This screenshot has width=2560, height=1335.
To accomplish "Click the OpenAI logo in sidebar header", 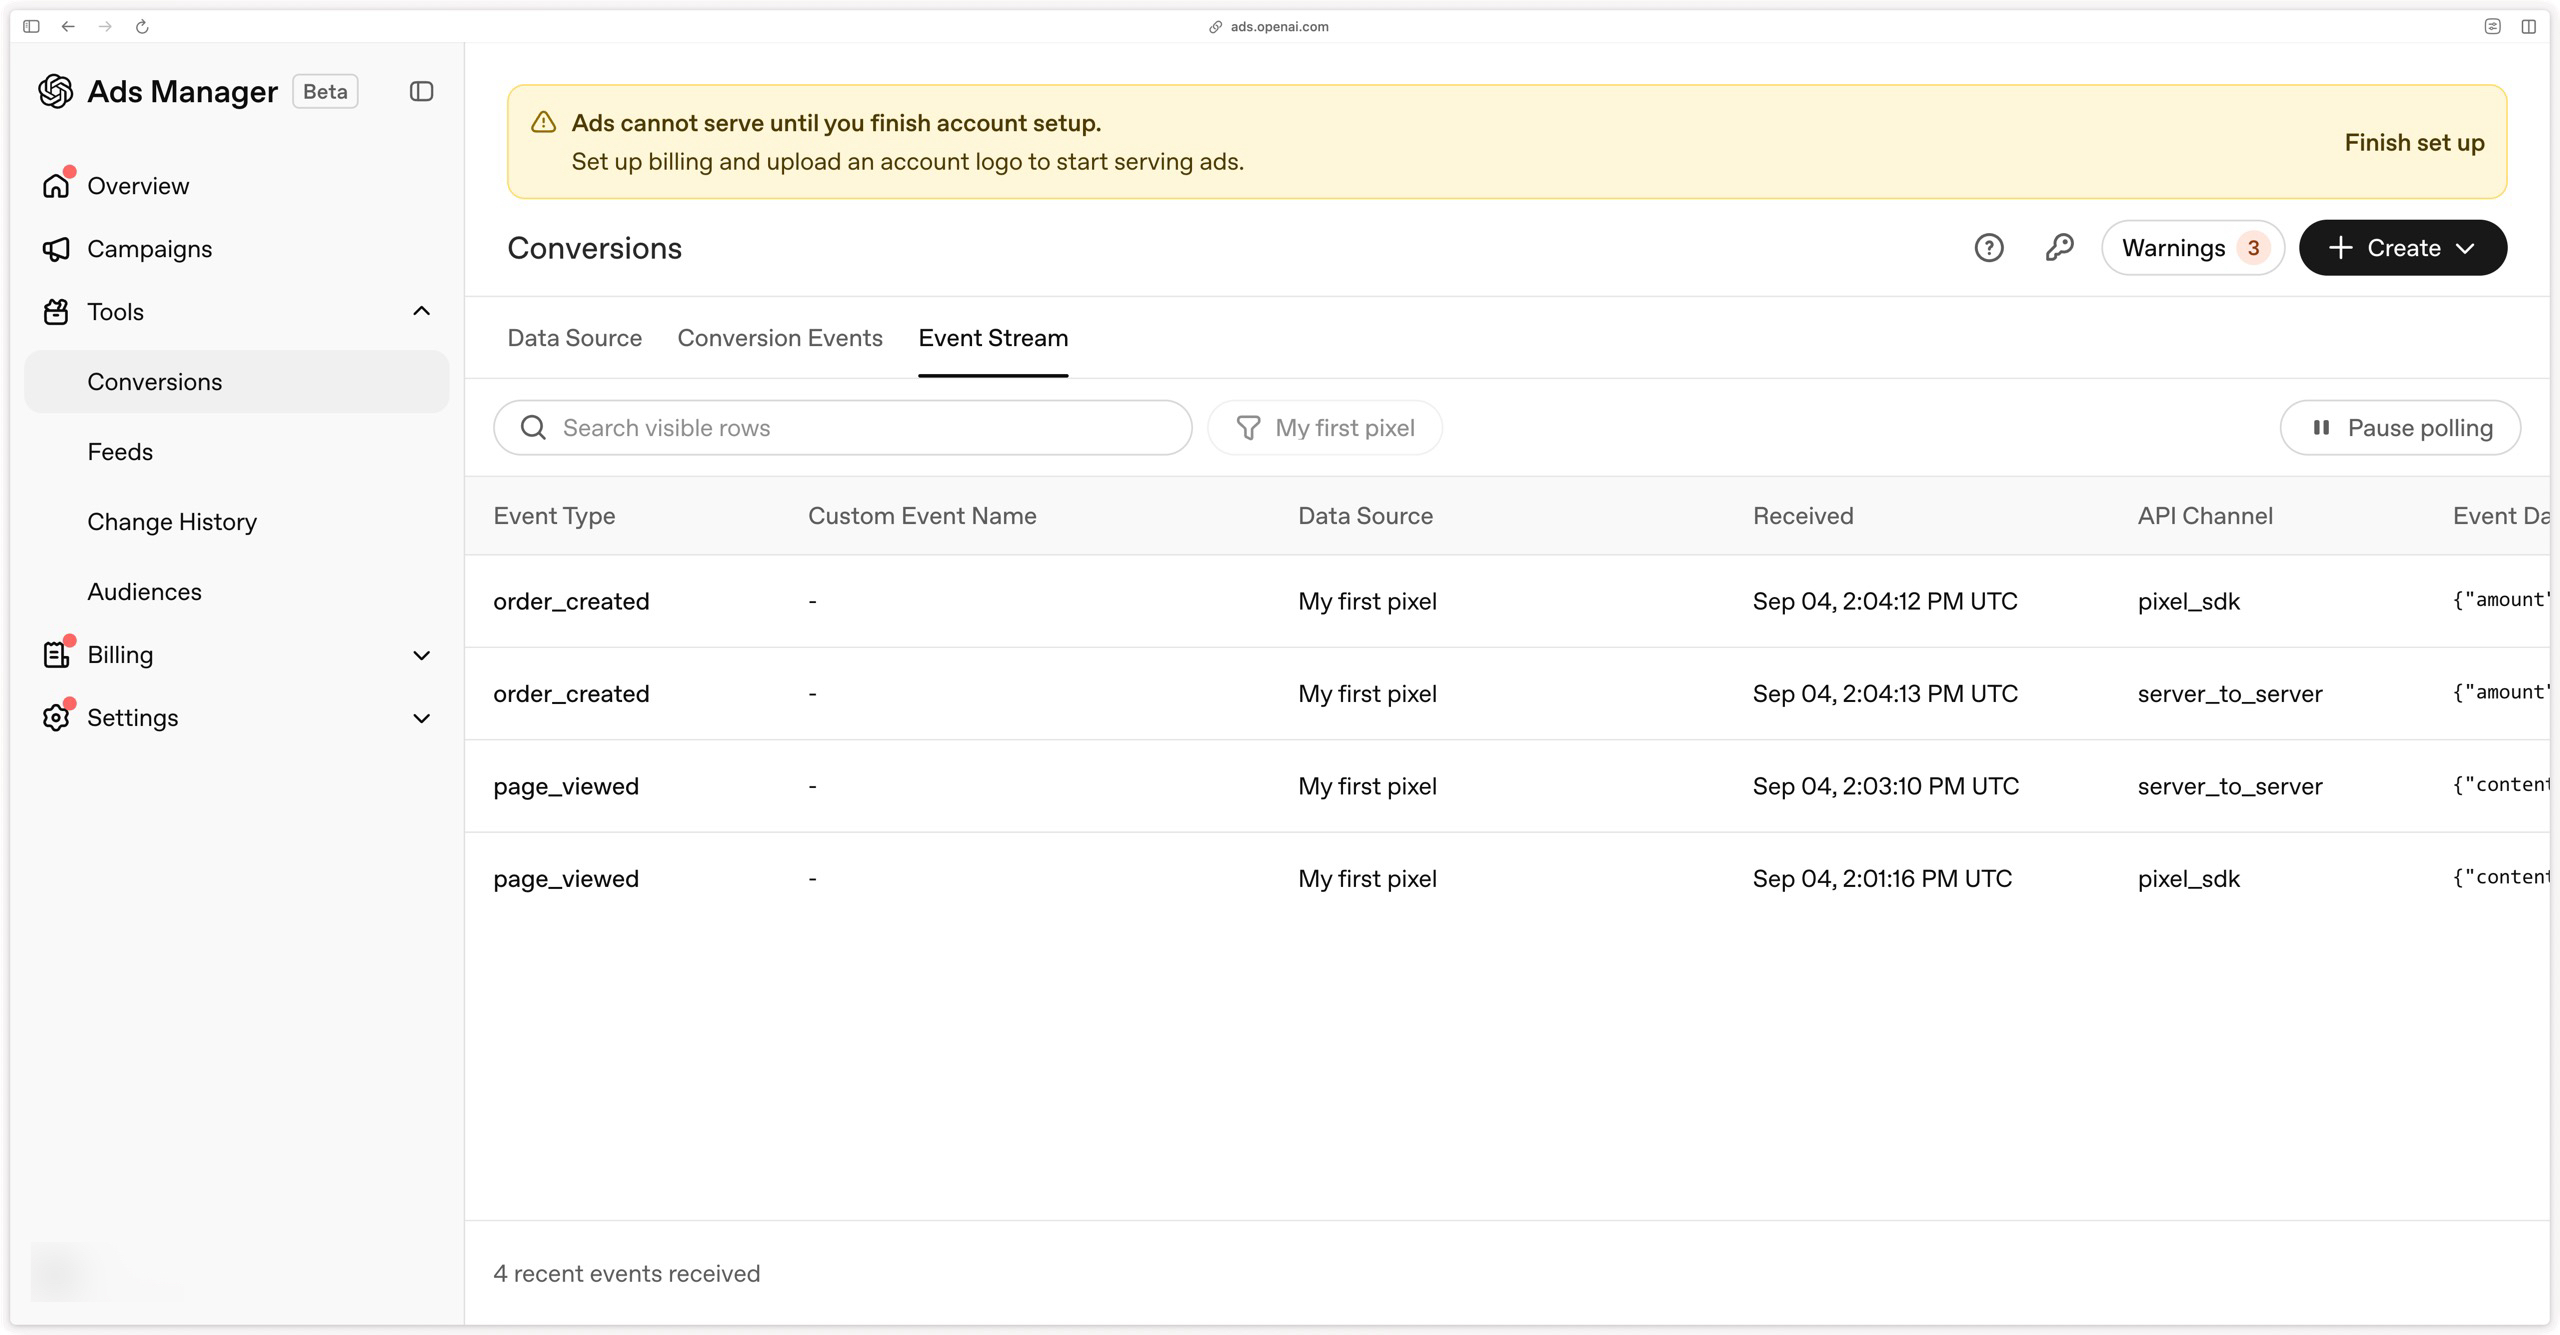I will (56, 91).
